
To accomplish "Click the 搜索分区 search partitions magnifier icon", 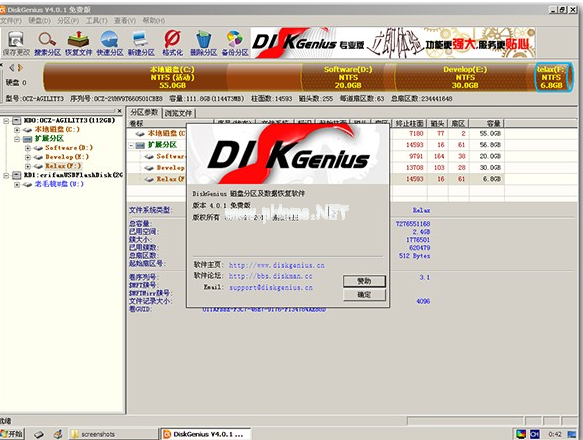I will (47, 43).
